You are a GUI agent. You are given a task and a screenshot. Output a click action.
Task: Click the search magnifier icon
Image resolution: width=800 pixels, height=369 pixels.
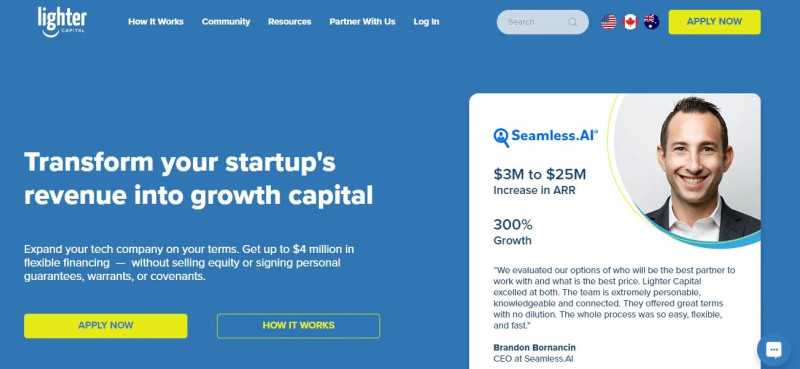point(572,22)
